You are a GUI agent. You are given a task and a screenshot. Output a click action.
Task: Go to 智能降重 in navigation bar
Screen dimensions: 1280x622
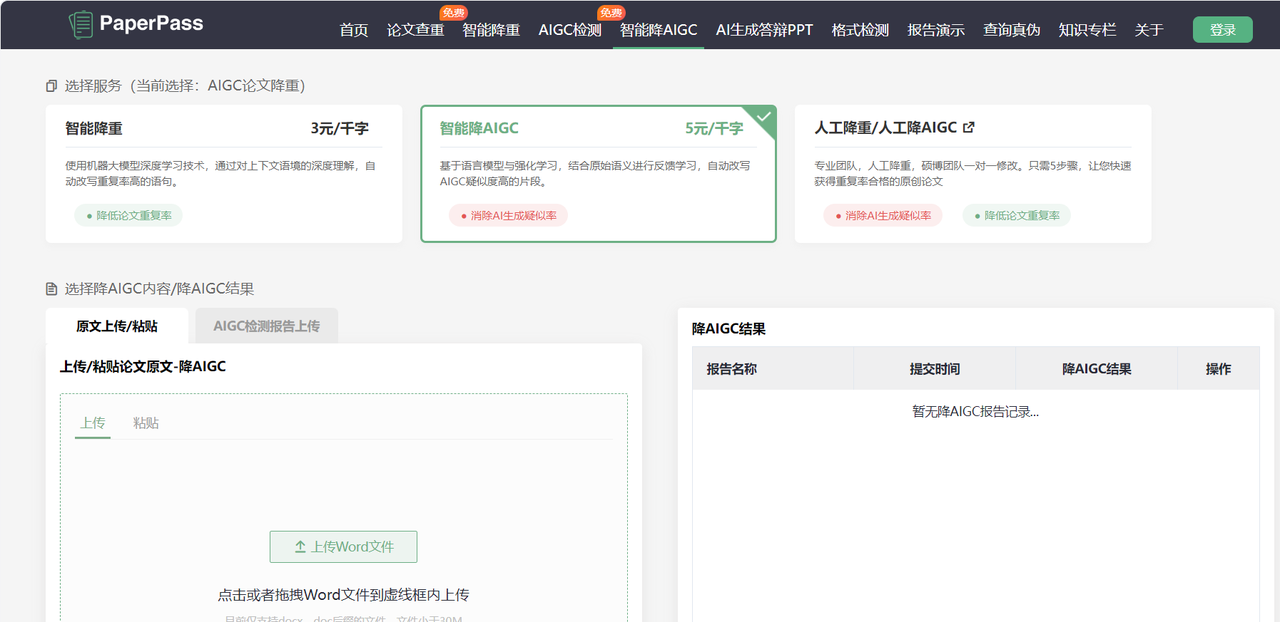point(491,30)
